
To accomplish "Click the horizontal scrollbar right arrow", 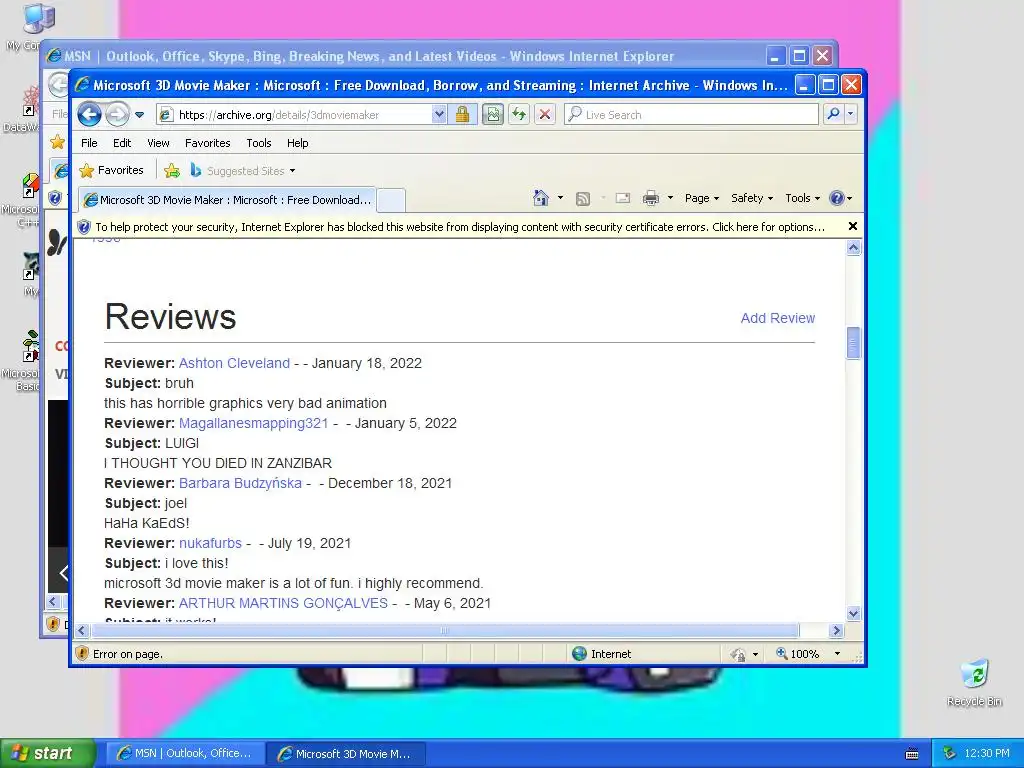I will [x=836, y=630].
